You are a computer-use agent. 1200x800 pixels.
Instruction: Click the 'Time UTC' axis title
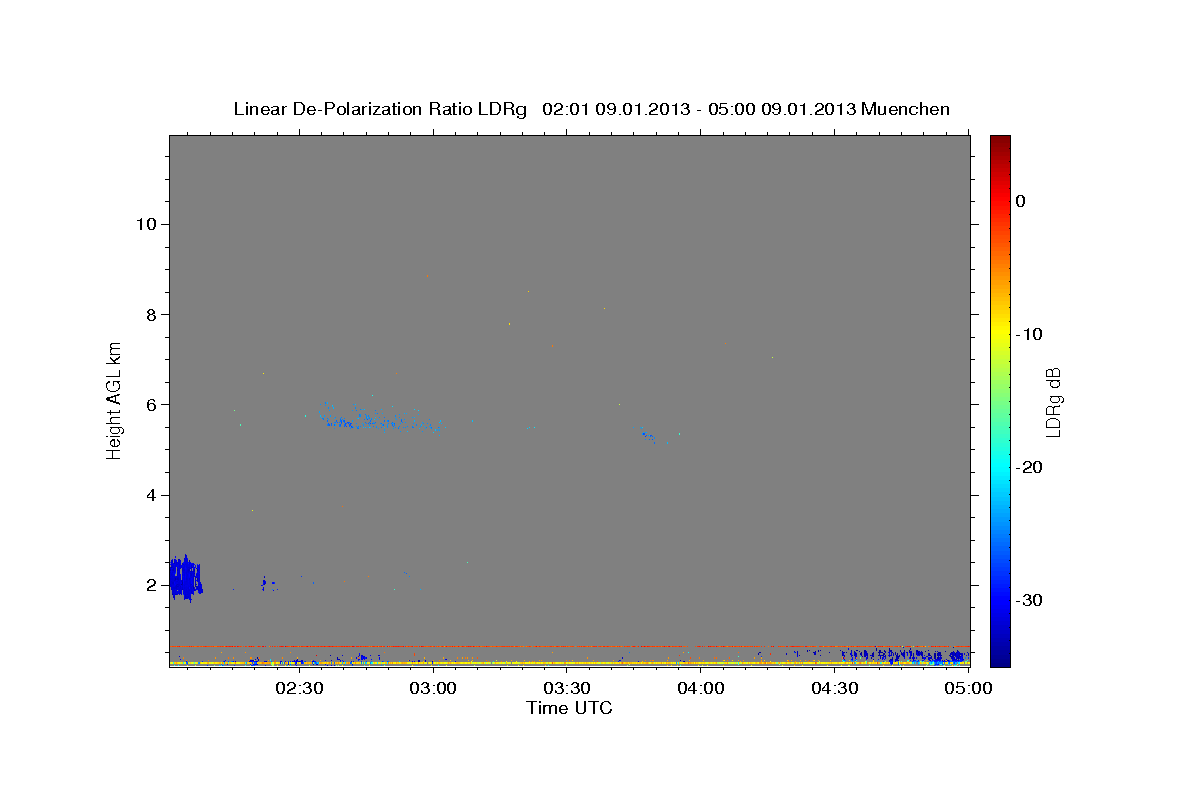[x=569, y=708]
